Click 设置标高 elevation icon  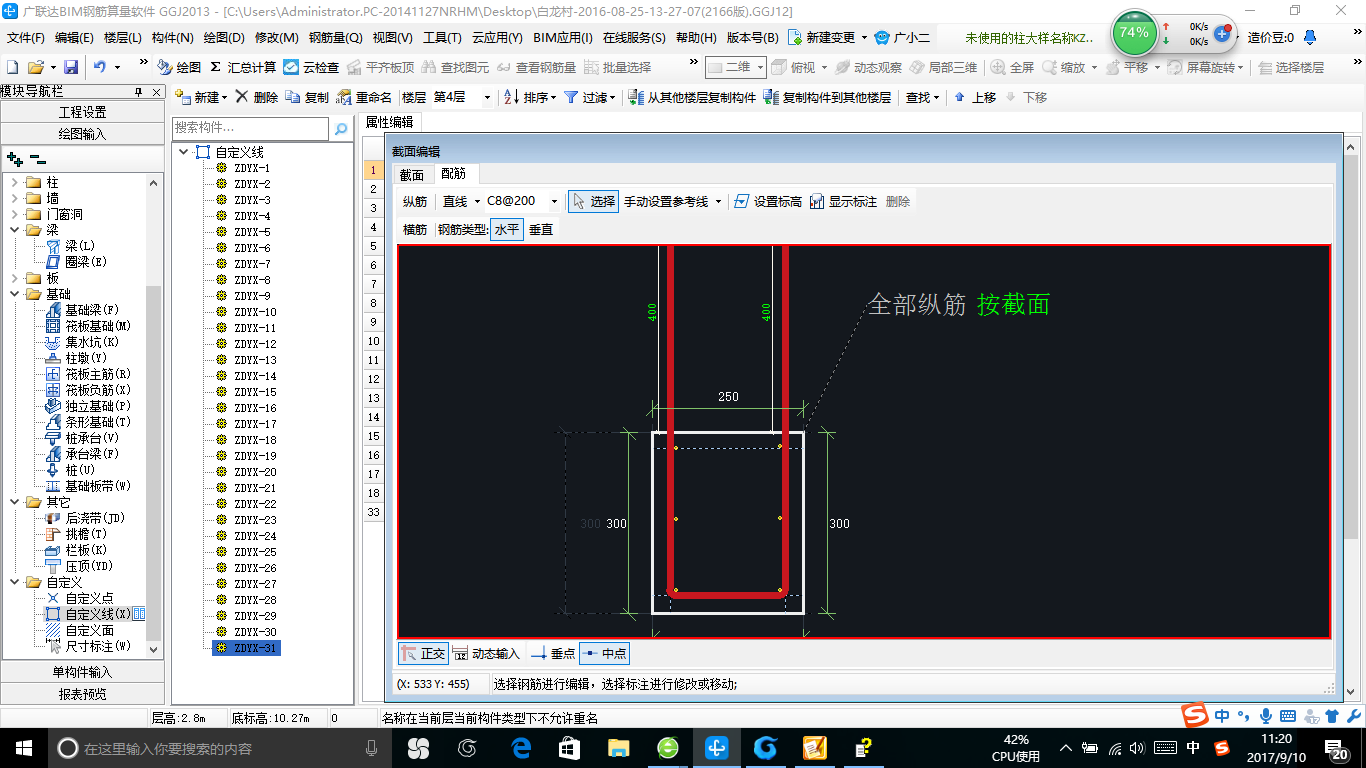[x=768, y=201]
